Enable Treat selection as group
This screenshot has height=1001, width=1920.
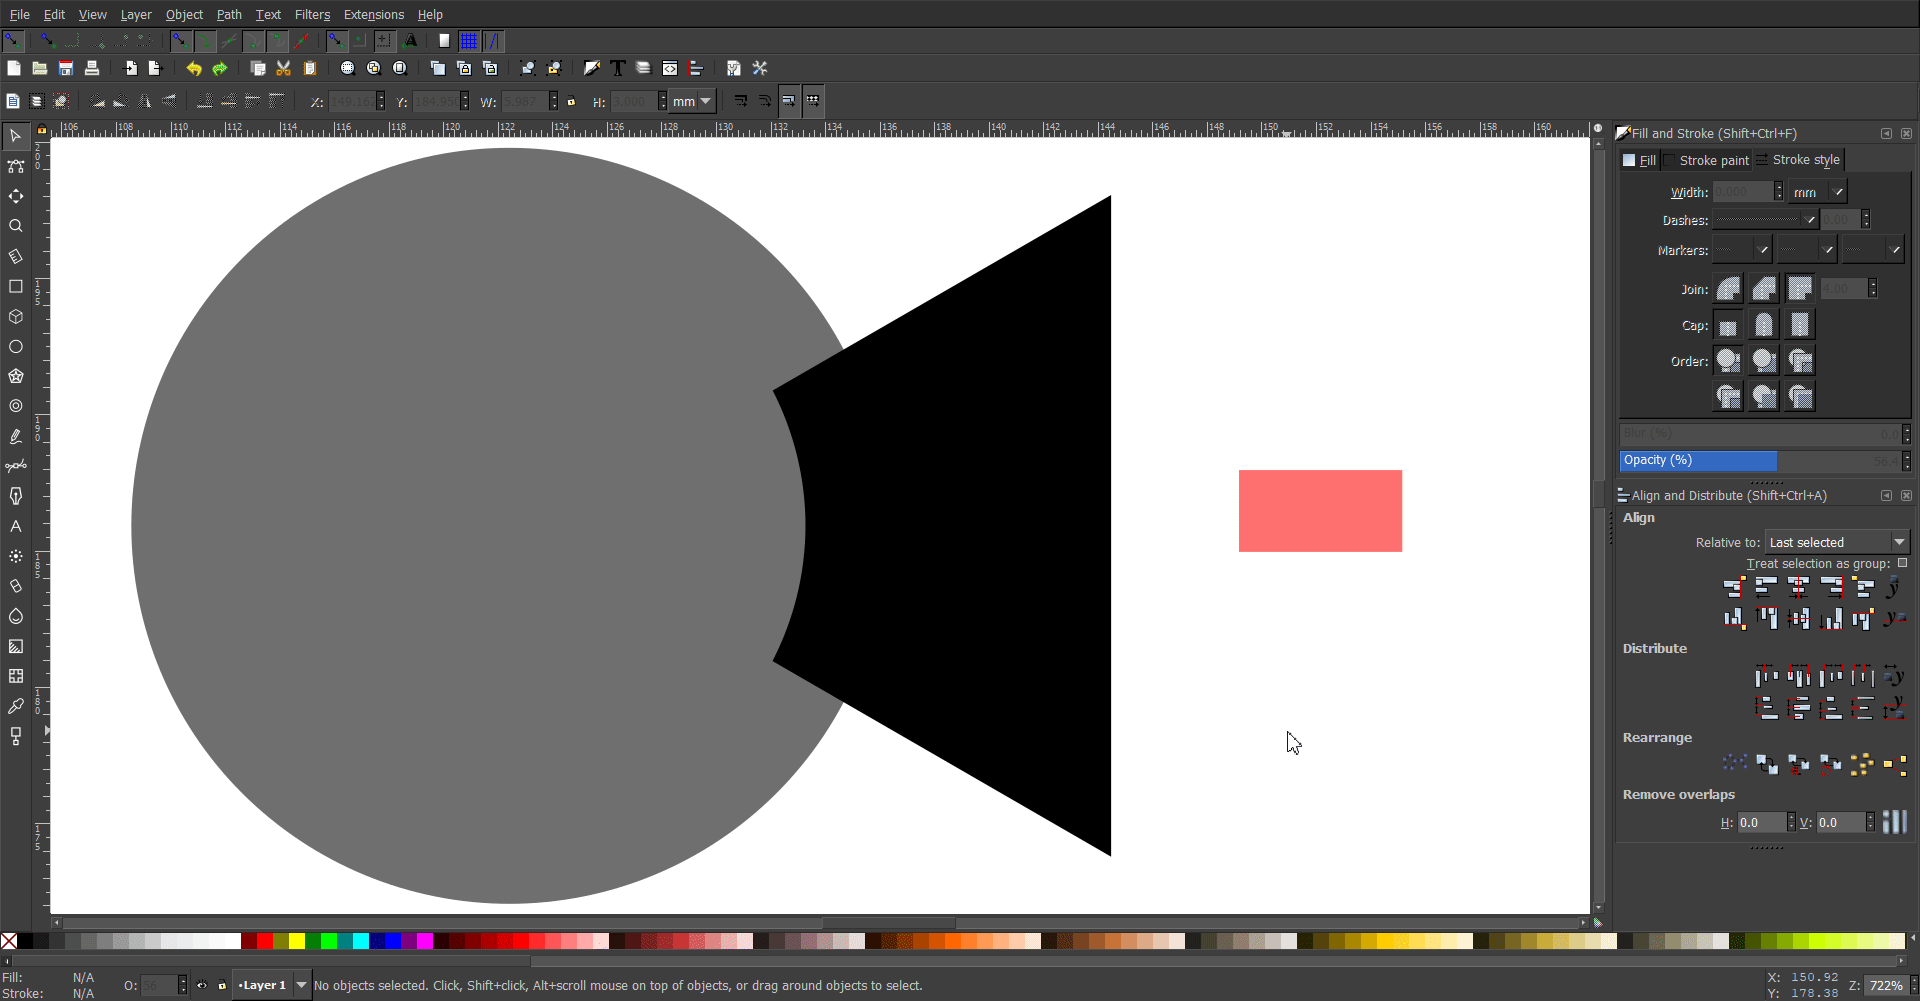(x=1904, y=563)
